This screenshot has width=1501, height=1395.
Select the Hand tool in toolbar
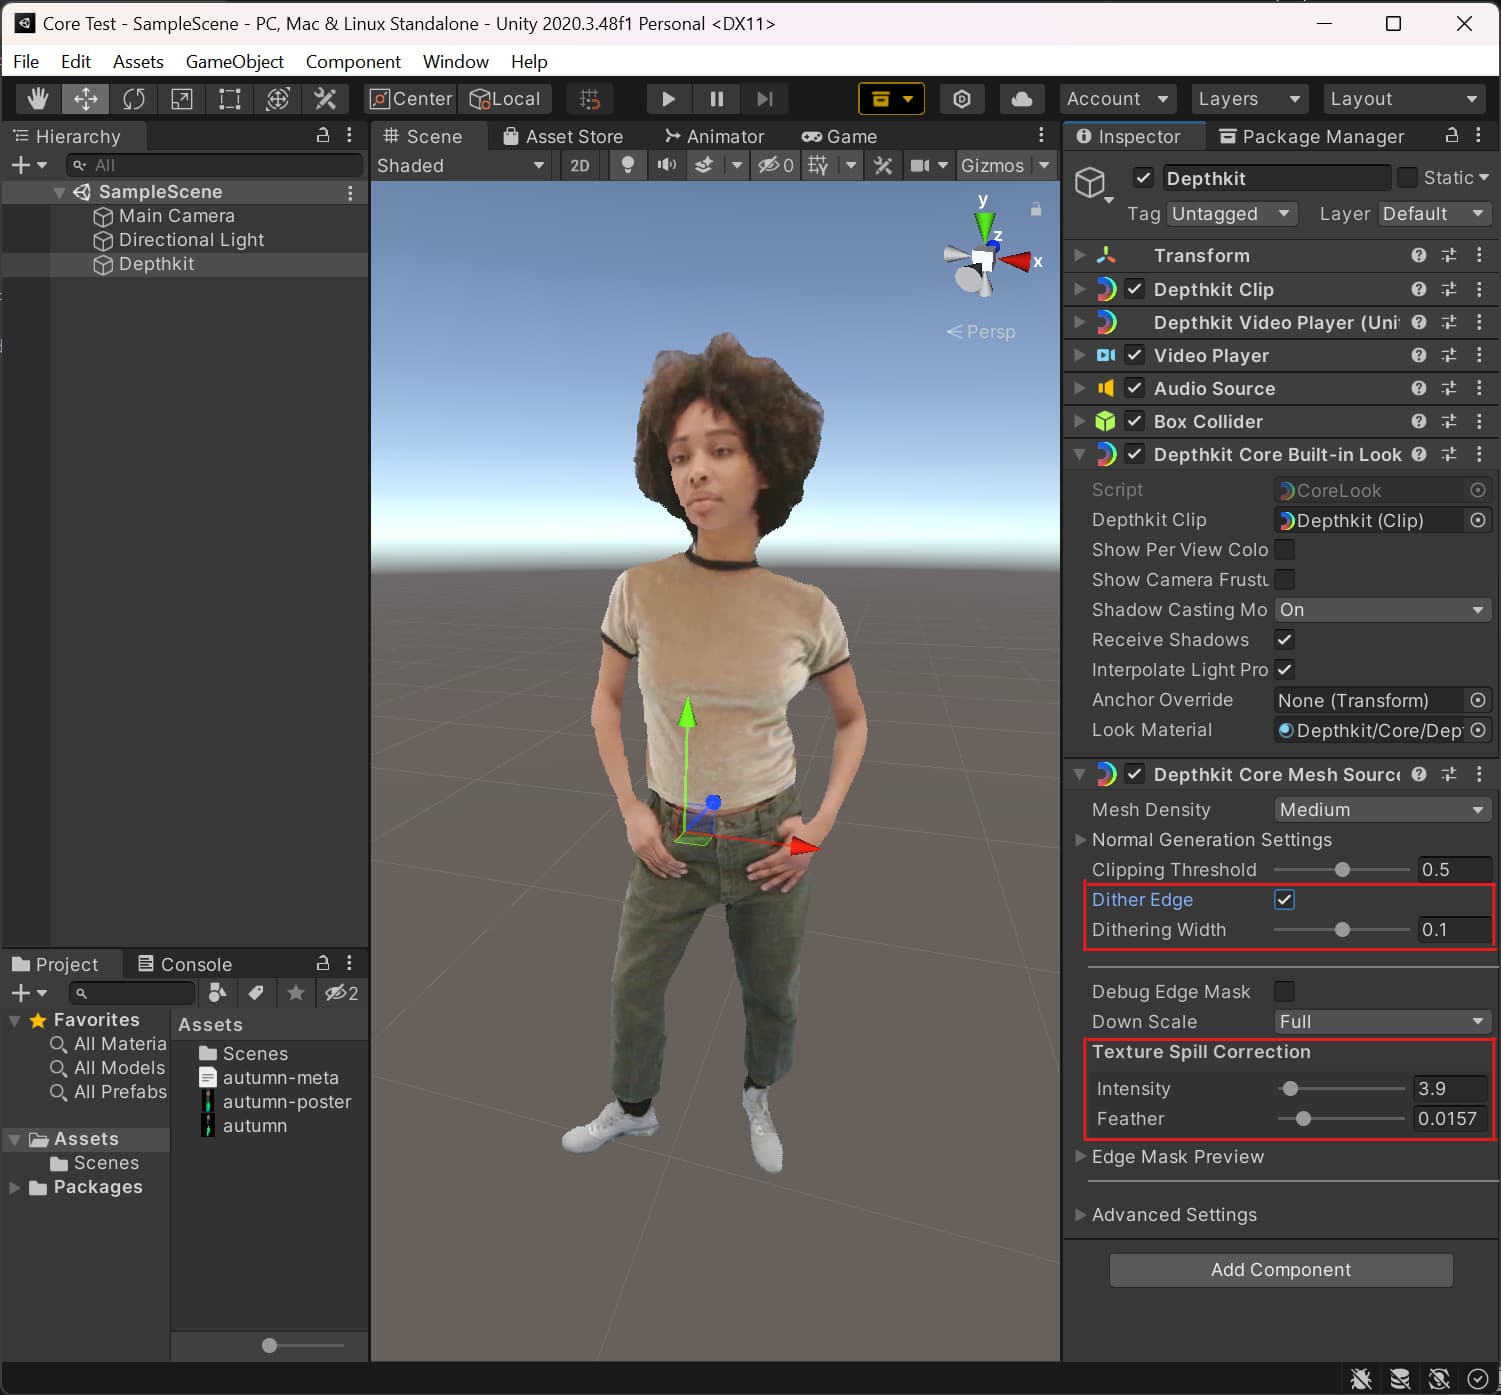(x=38, y=99)
